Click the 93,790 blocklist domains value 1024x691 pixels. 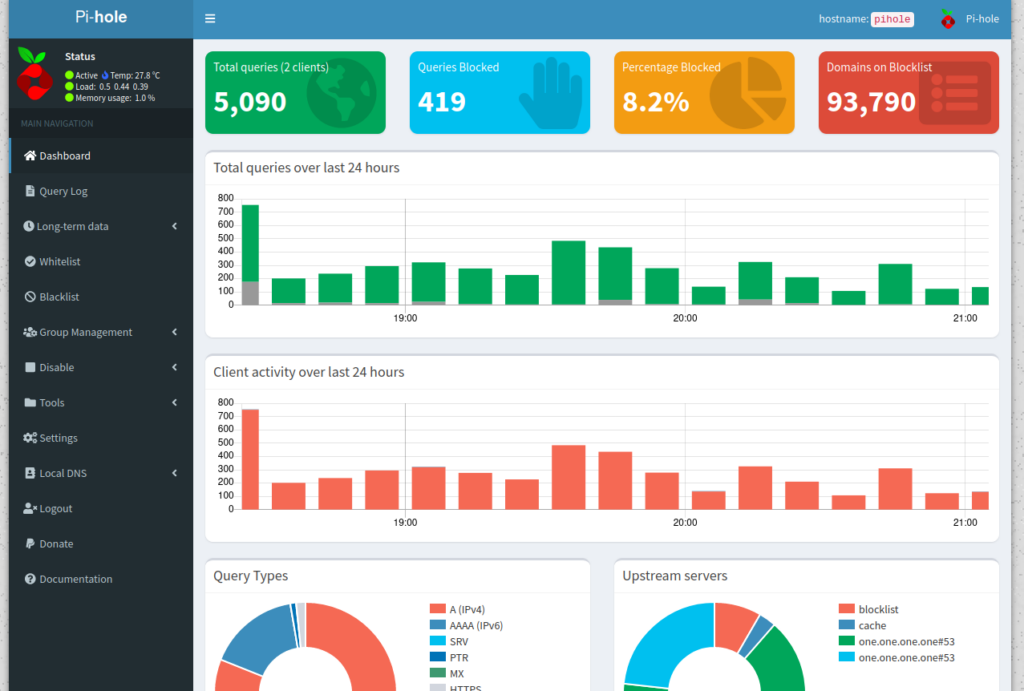click(871, 102)
